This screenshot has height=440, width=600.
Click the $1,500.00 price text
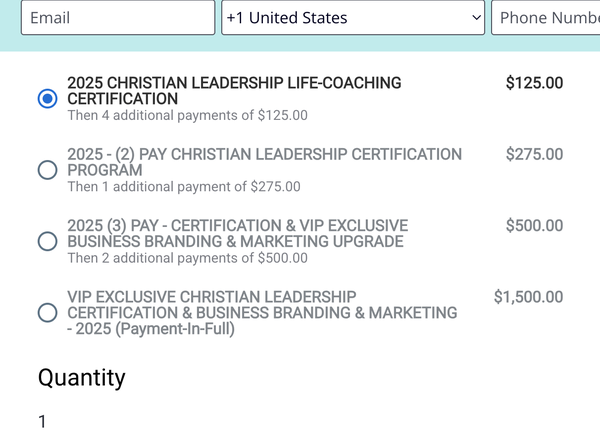pyautogui.click(x=528, y=297)
